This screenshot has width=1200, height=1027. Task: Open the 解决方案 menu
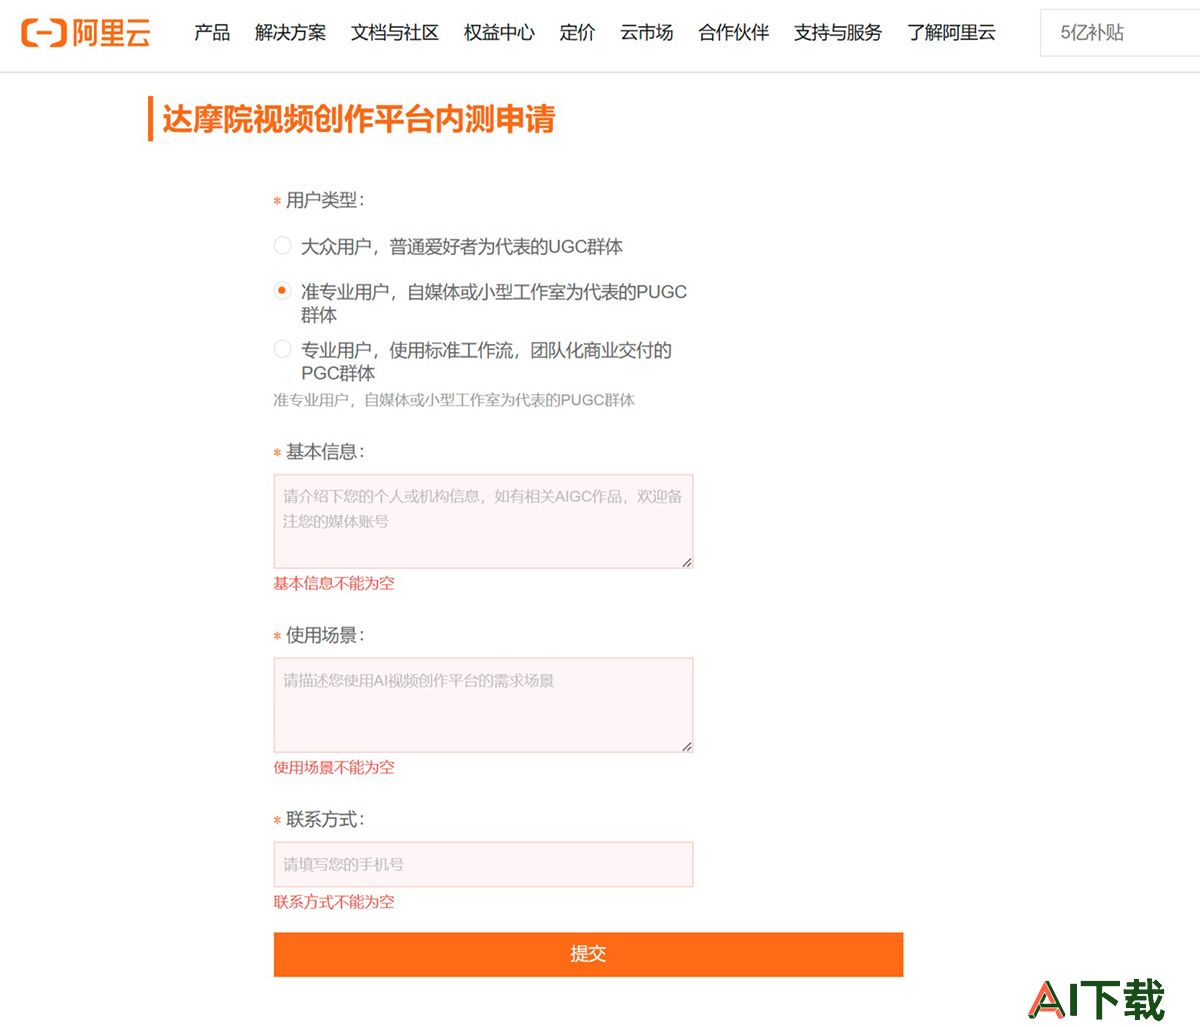point(290,33)
